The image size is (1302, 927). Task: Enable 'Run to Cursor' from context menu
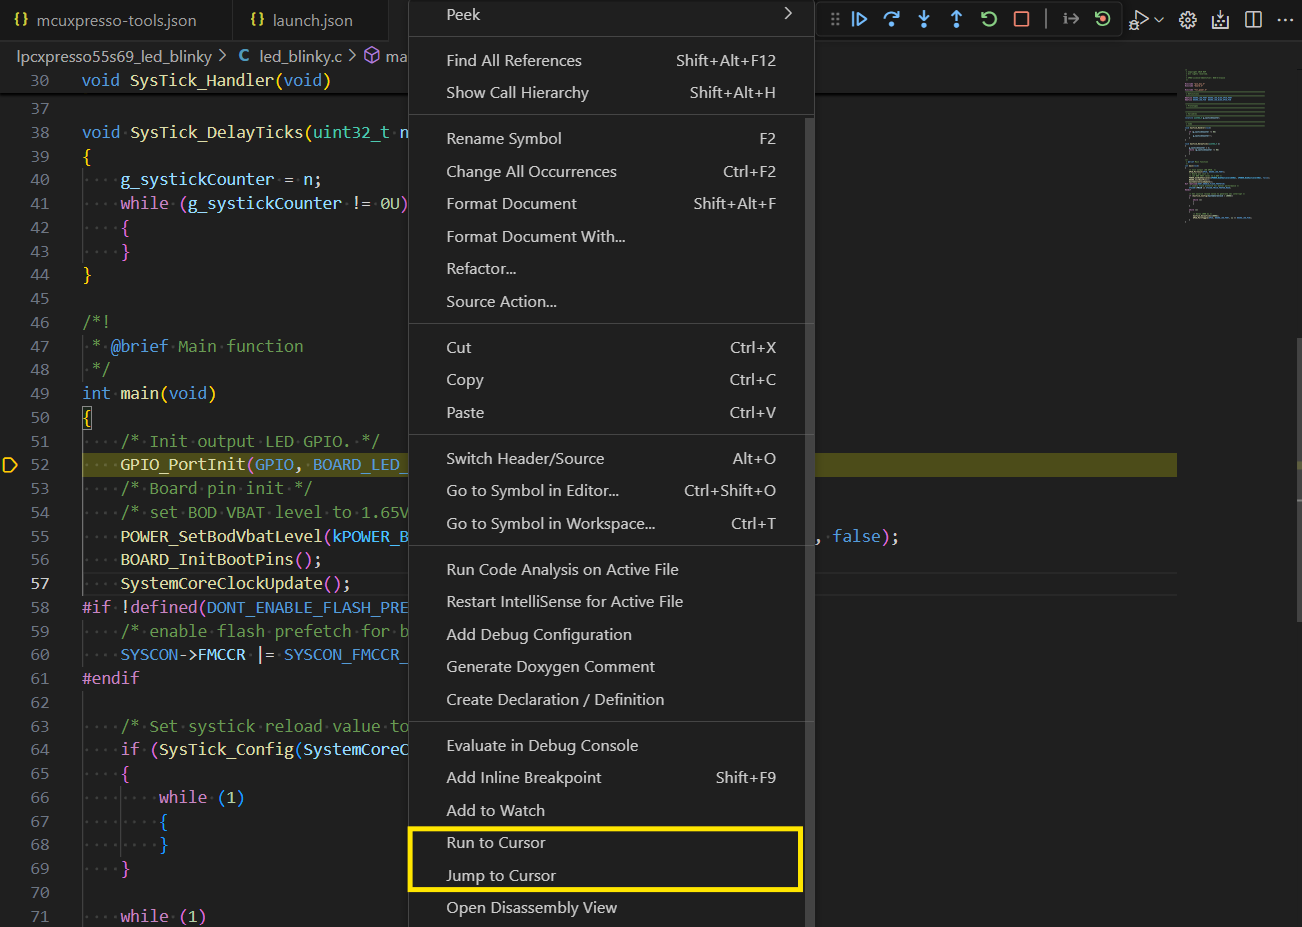point(496,842)
